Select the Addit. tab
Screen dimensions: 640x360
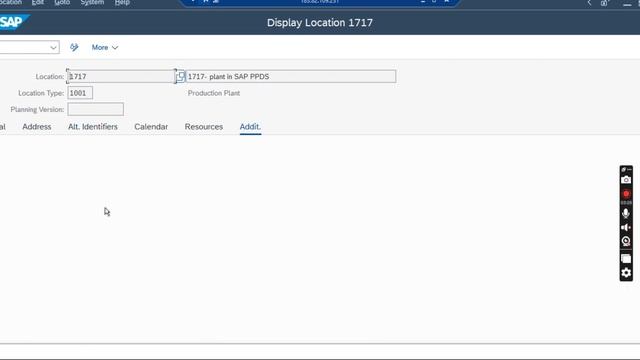click(x=250, y=127)
